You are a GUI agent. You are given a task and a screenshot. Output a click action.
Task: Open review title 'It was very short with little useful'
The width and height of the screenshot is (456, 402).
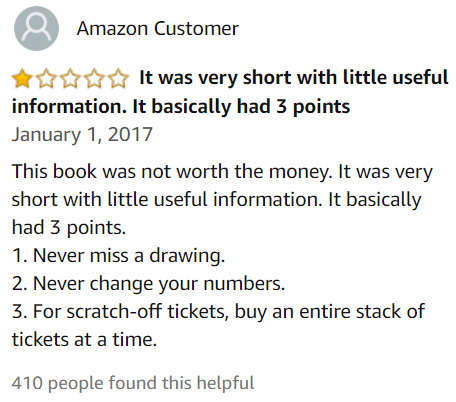tap(294, 77)
